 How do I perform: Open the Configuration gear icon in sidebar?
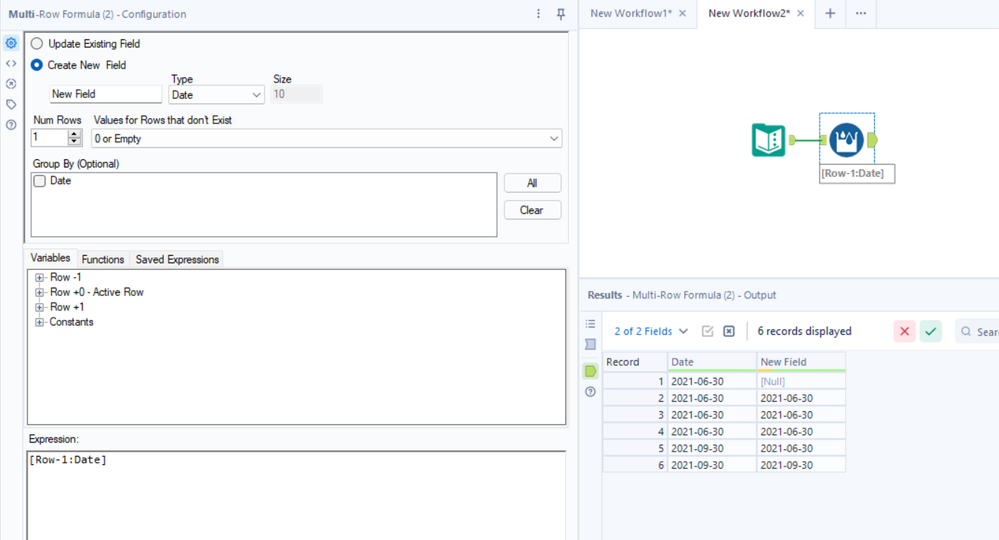click(11, 43)
